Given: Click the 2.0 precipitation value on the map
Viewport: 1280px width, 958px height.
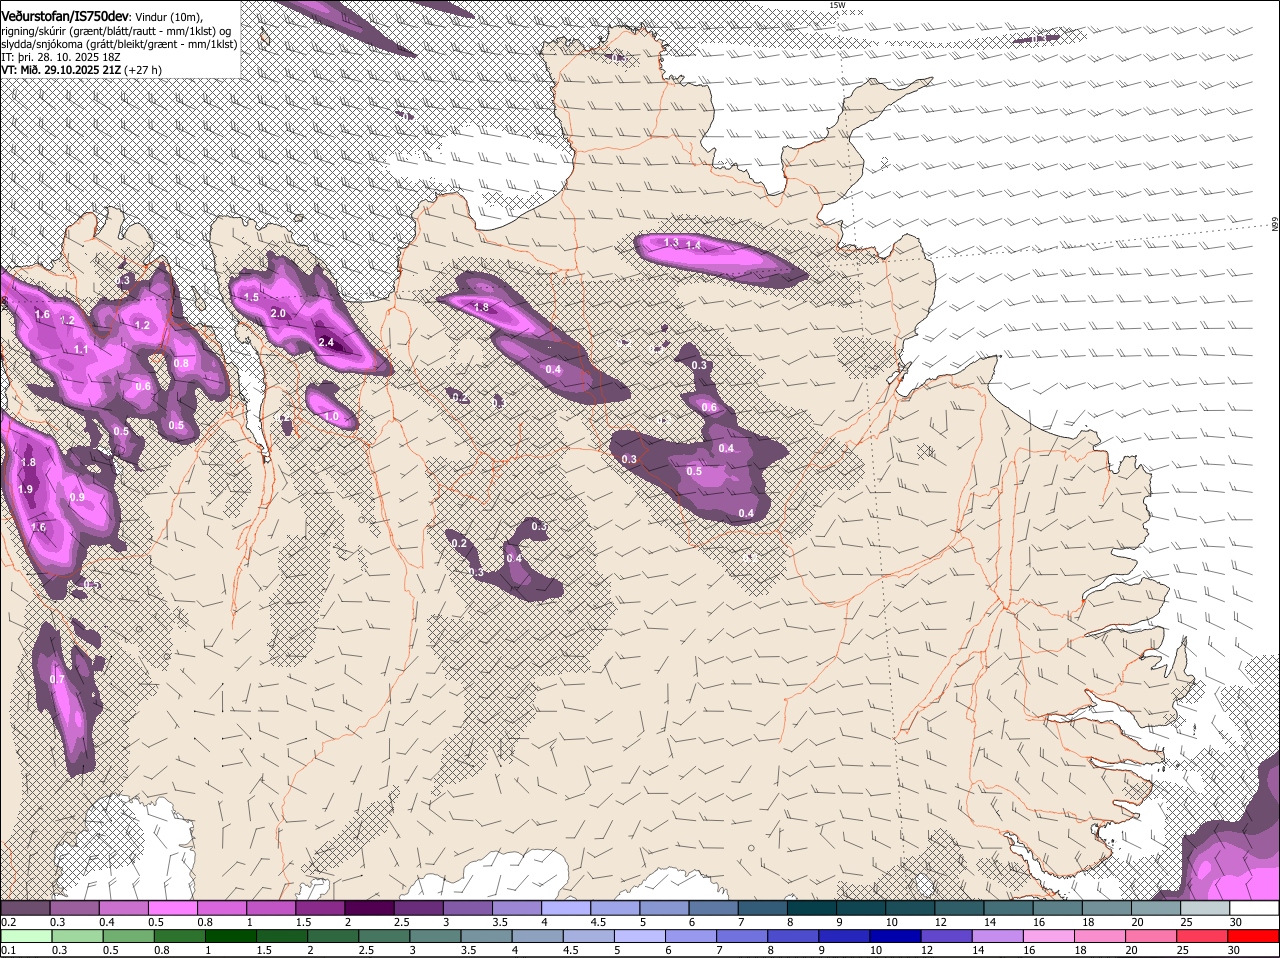Looking at the screenshot, I should coord(278,313).
